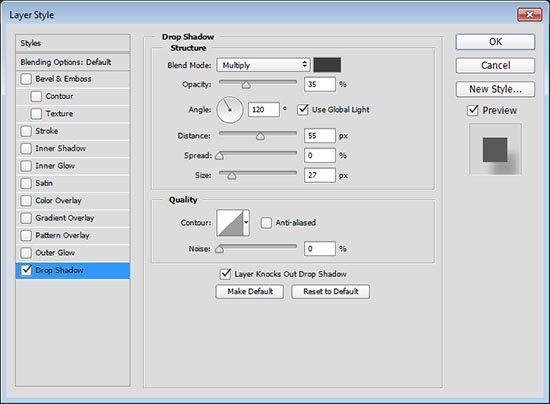Confirm with the OK button
550x404 pixels.
[x=495, y=42]
